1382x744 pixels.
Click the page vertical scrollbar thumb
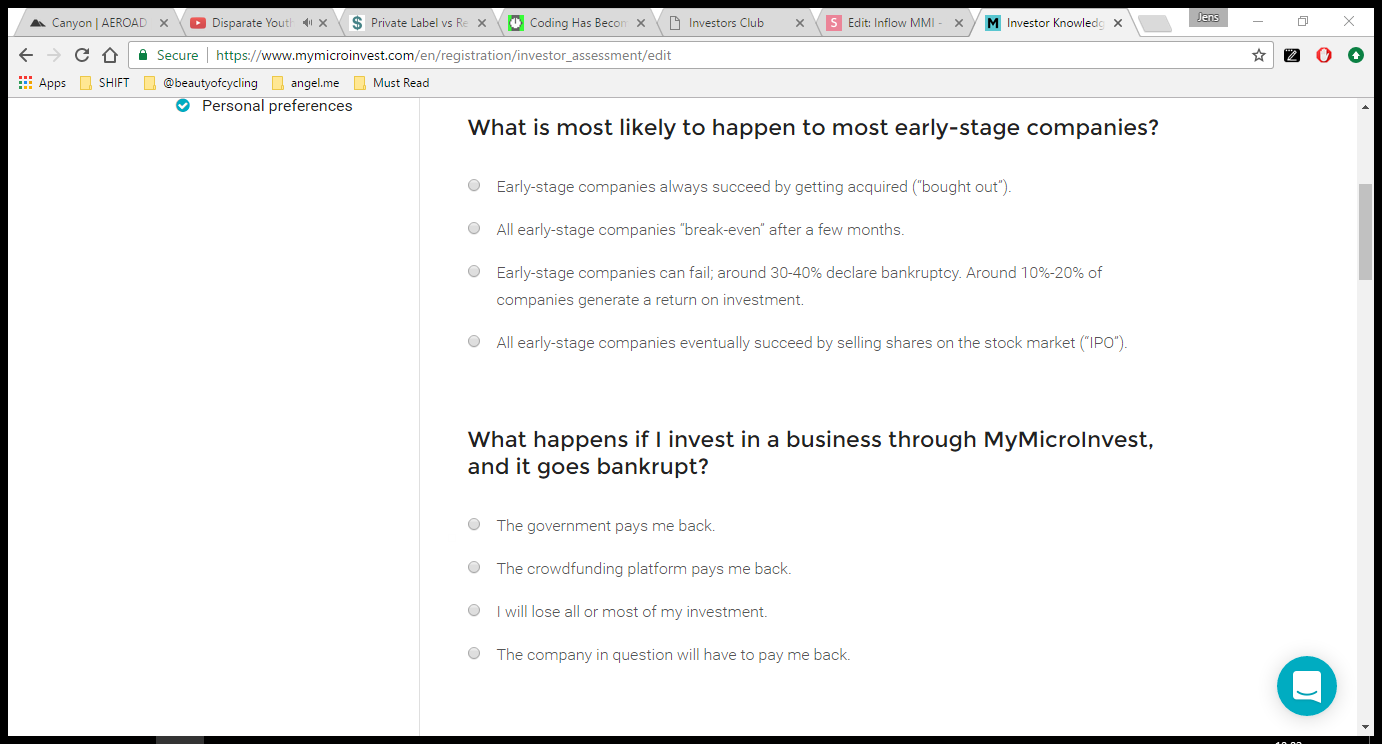click(1366, 232)
